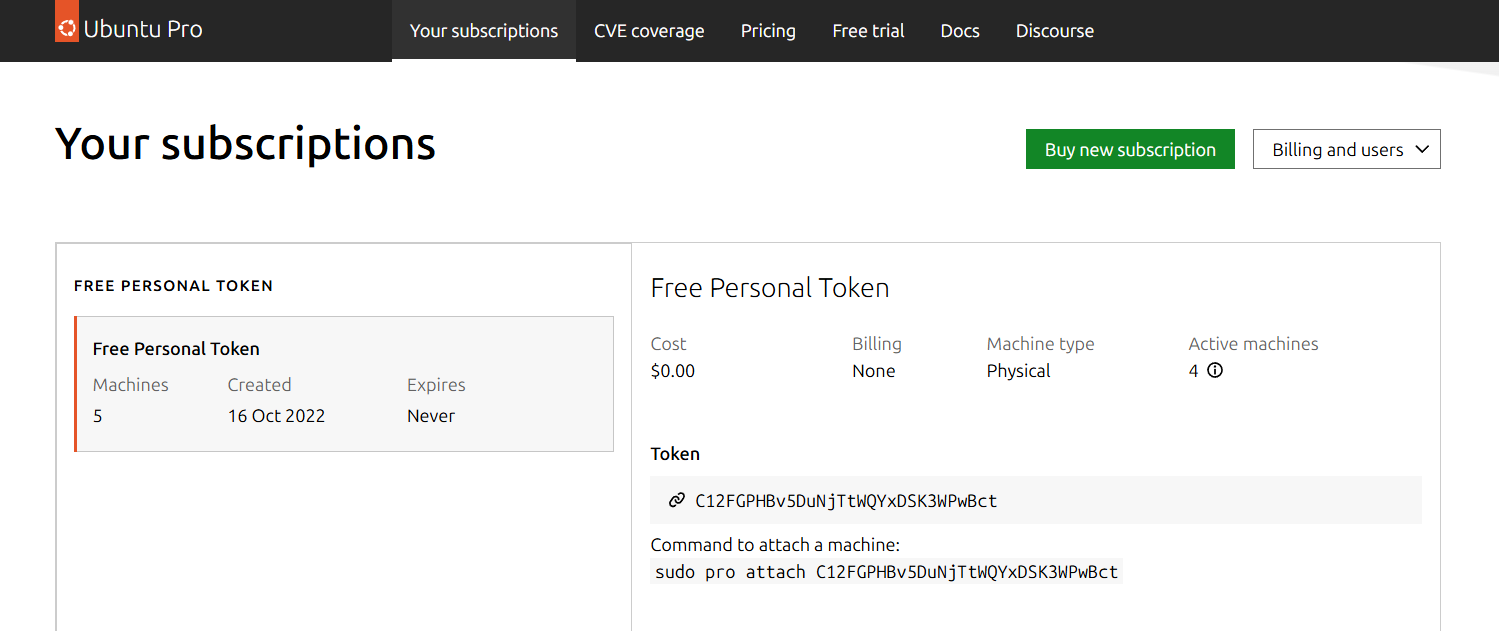Image resolution: width=1499 pixels, height=631 pixels.
Task: Click the token string in the Token field
Action: click(846, 501)
